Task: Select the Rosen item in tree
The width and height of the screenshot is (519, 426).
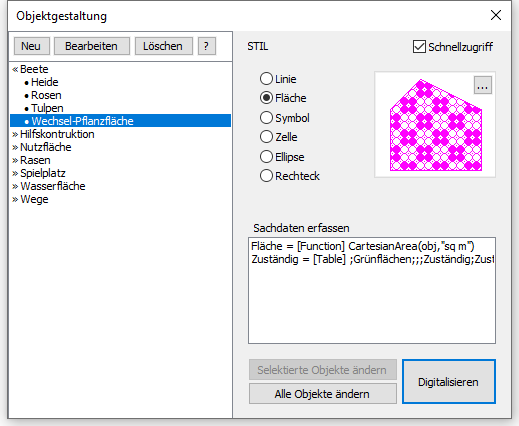Action: coord(46,95)
